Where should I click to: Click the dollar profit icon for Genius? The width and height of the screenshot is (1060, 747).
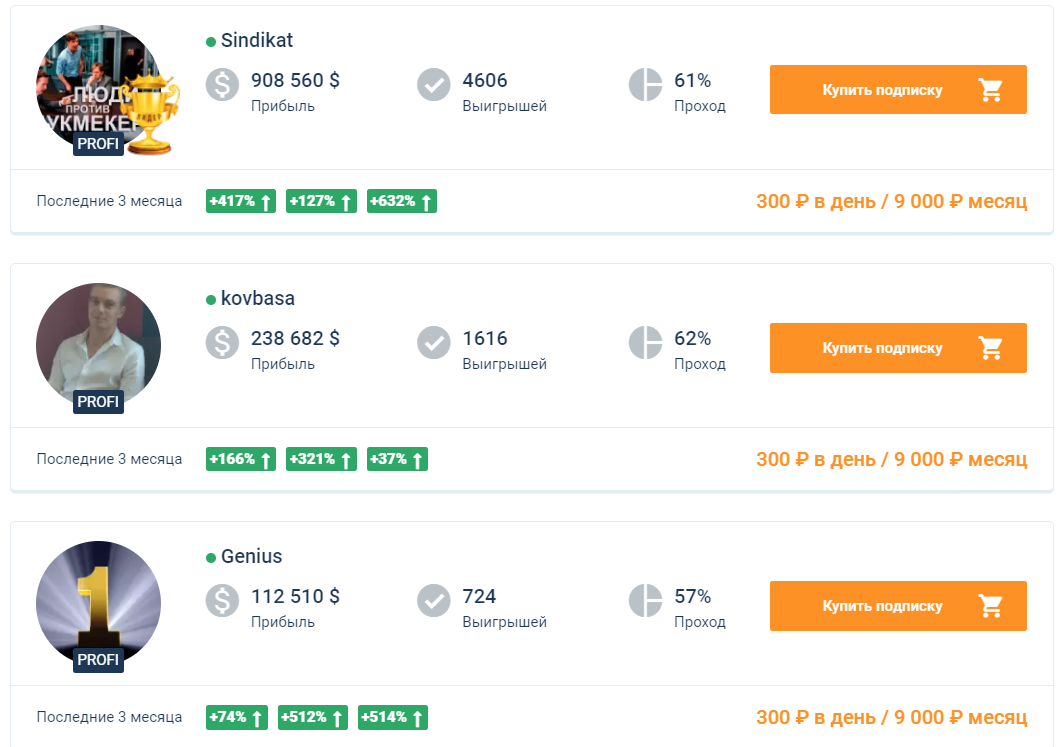coord(223,601)
